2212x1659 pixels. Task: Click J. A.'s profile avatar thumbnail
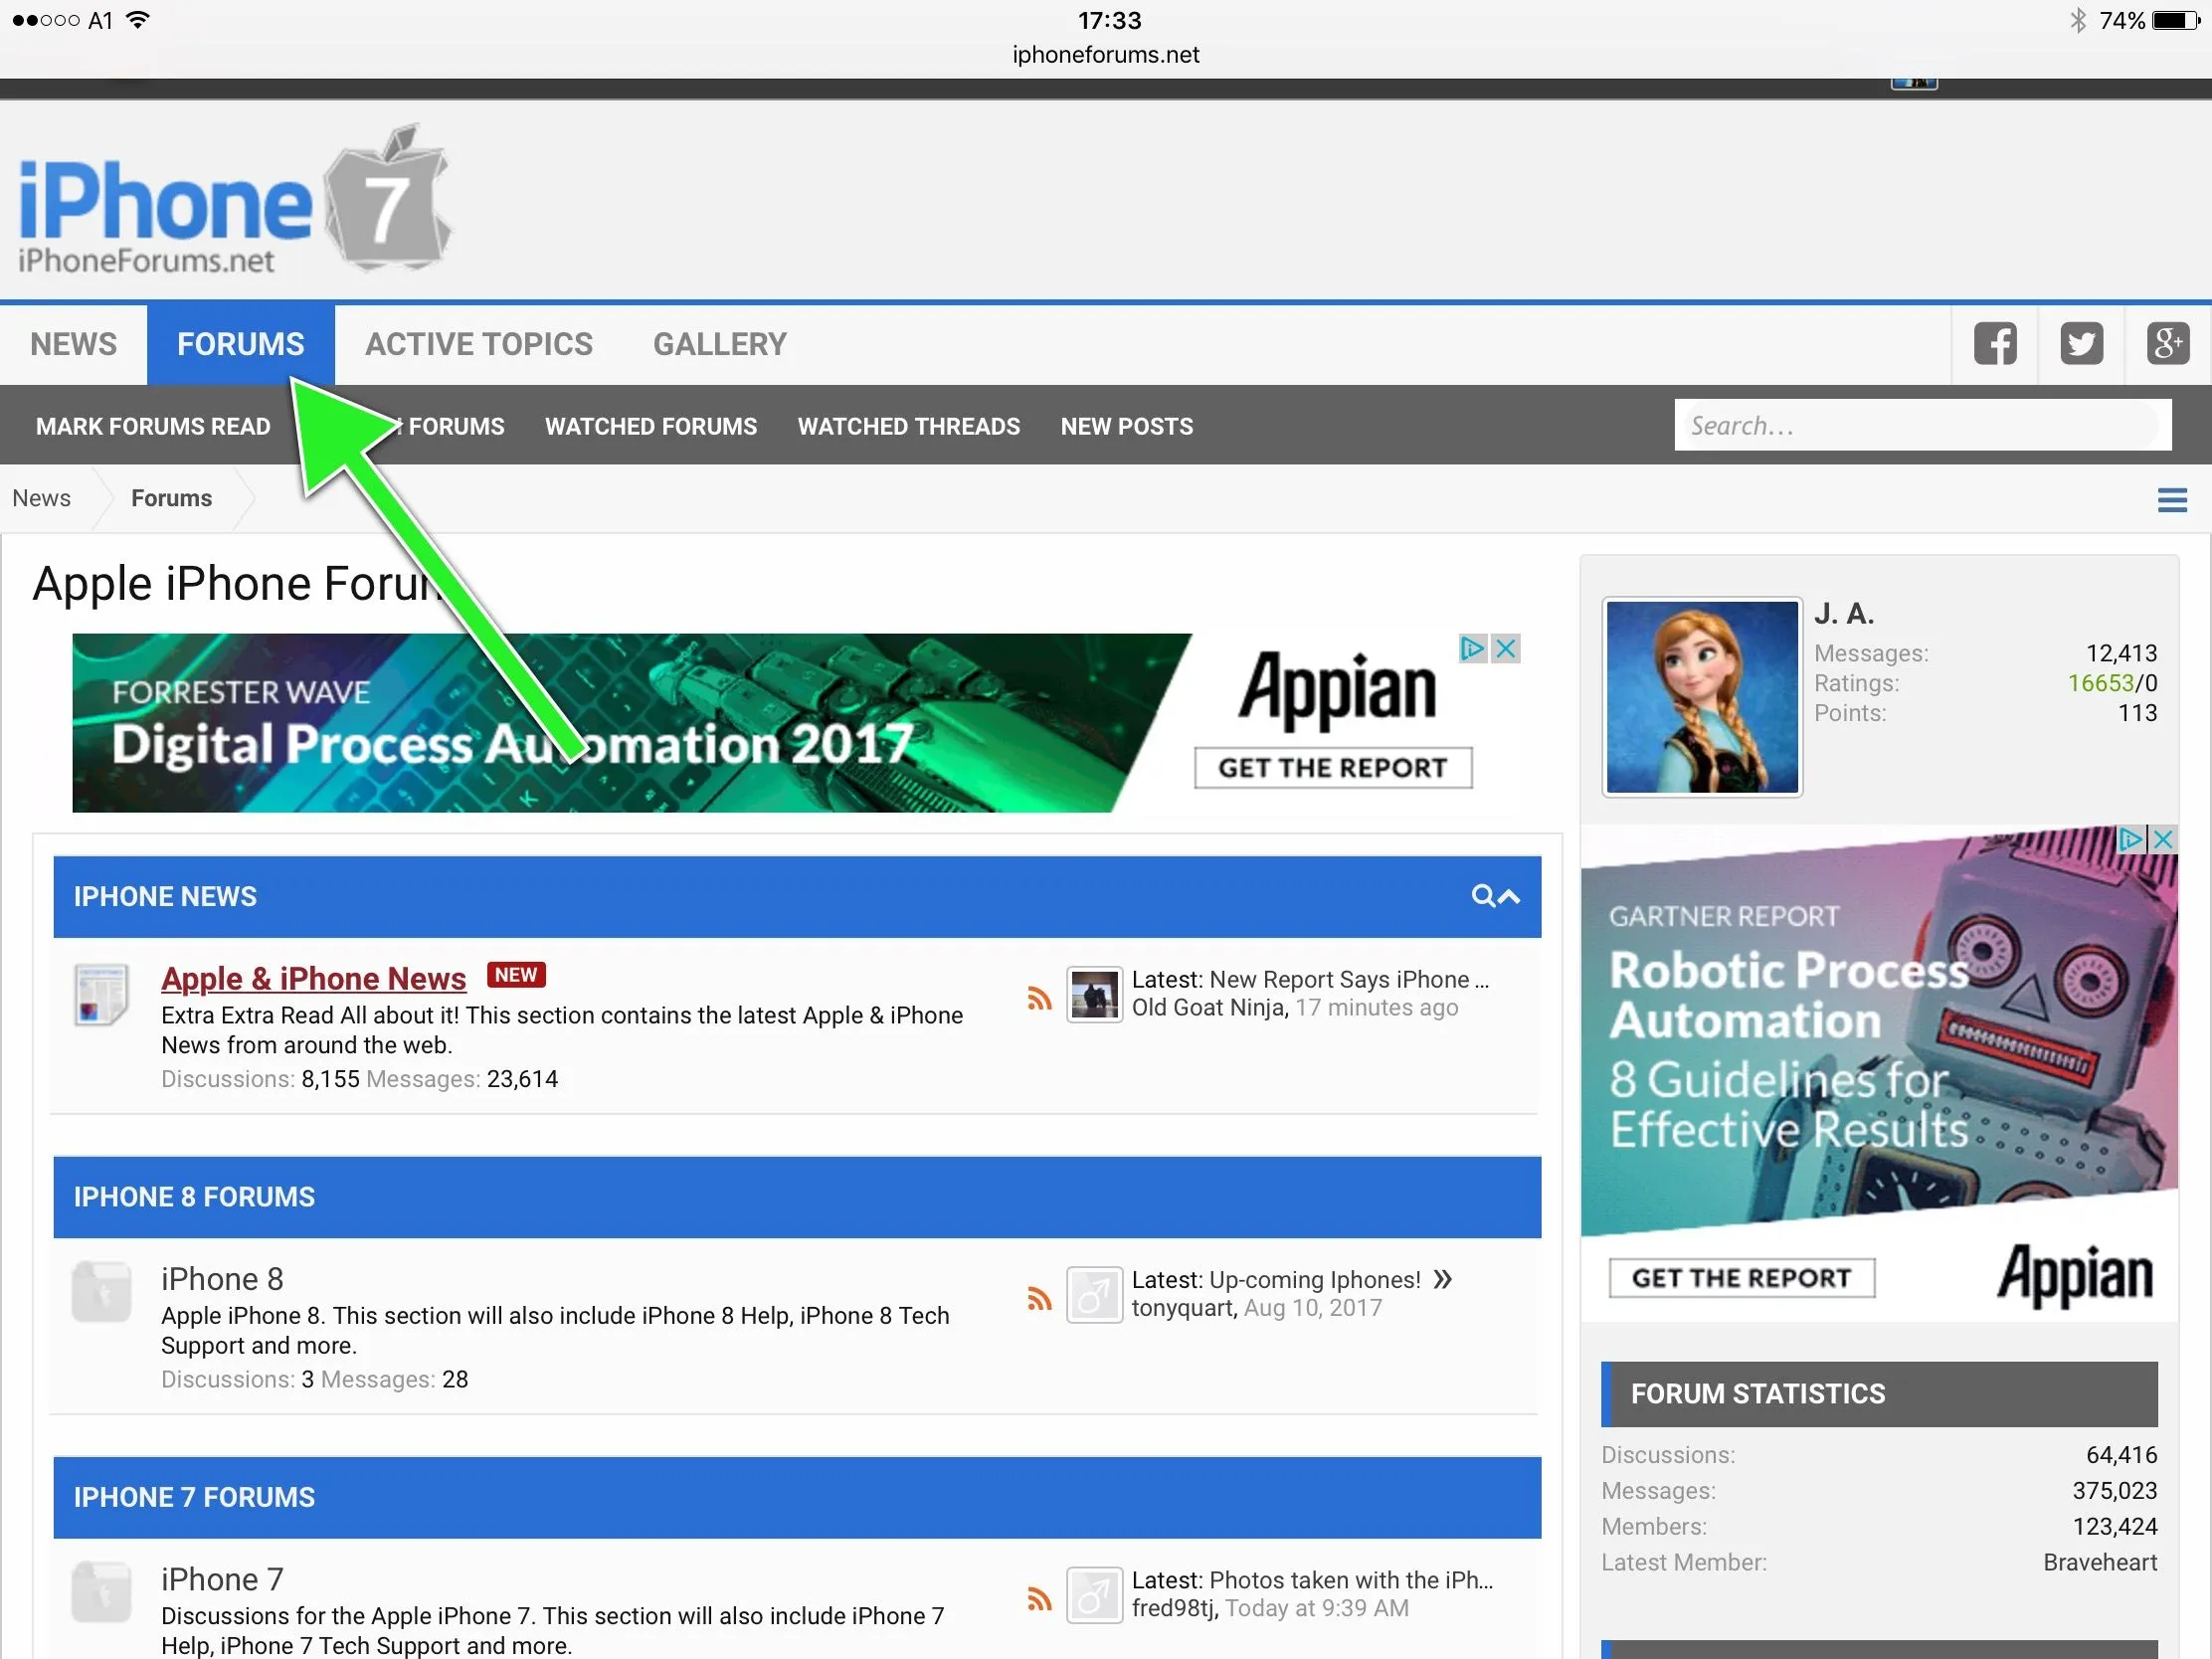coord(1701,696)
